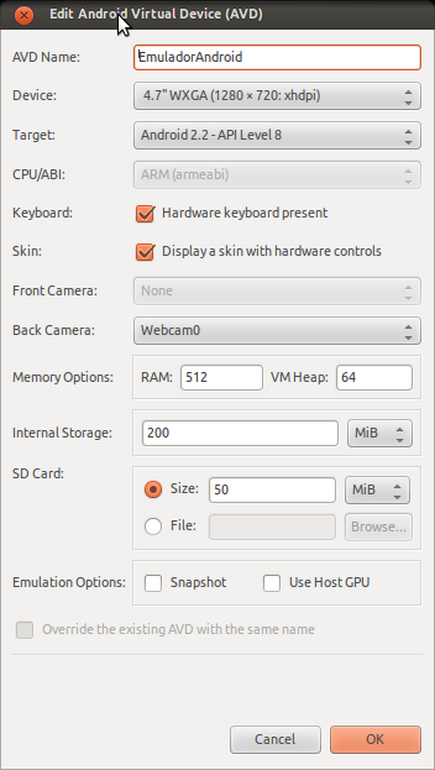Image resolution: width=435 pixels, height=770 pixels.
Task: Uncheck Display a skin with hardware controls
Action: click(145, 252)
